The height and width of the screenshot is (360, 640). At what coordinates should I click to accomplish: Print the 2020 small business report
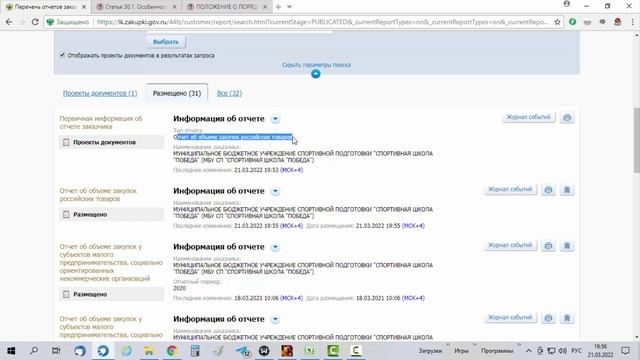(x=548, y=246)
